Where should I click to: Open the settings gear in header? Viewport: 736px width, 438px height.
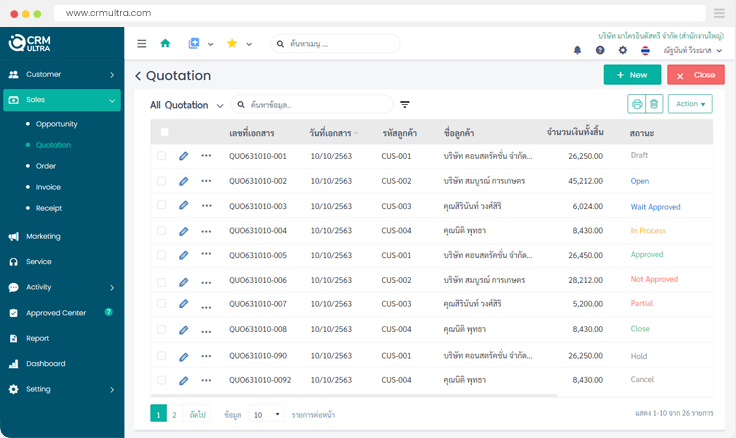(x=622, y=50)
